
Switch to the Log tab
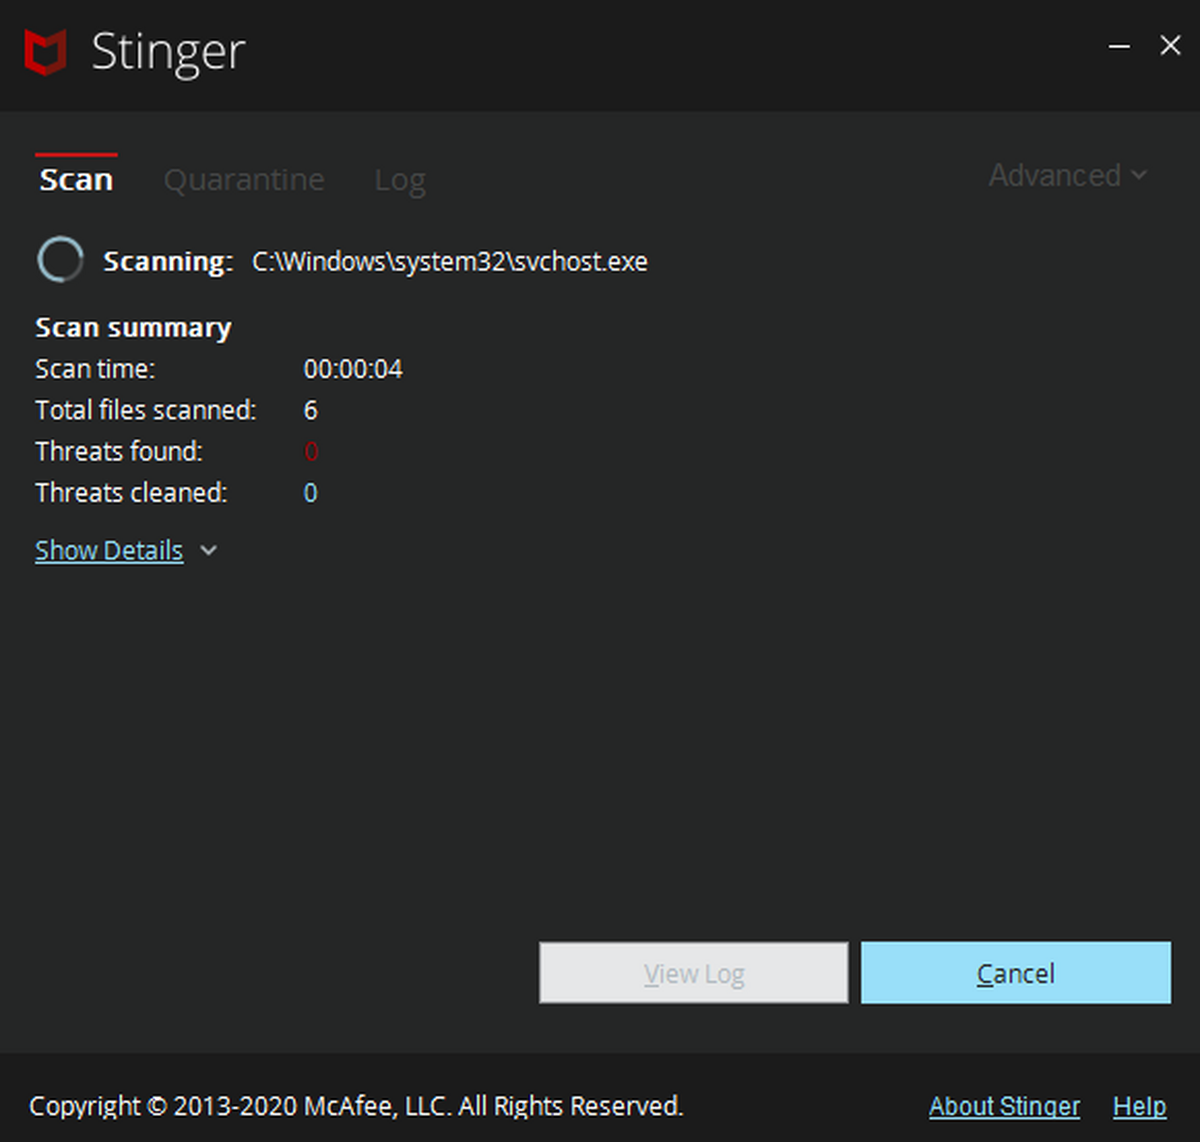pos(400,180)
